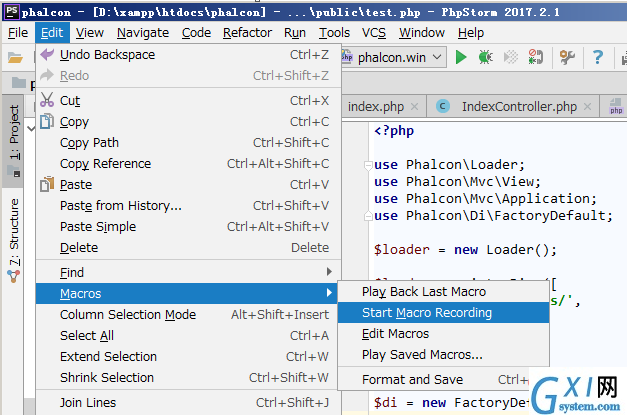Viewport: 627px width, 415px height.
Task: Click the Cut scissors icon
Action: (x=47, y=100)
